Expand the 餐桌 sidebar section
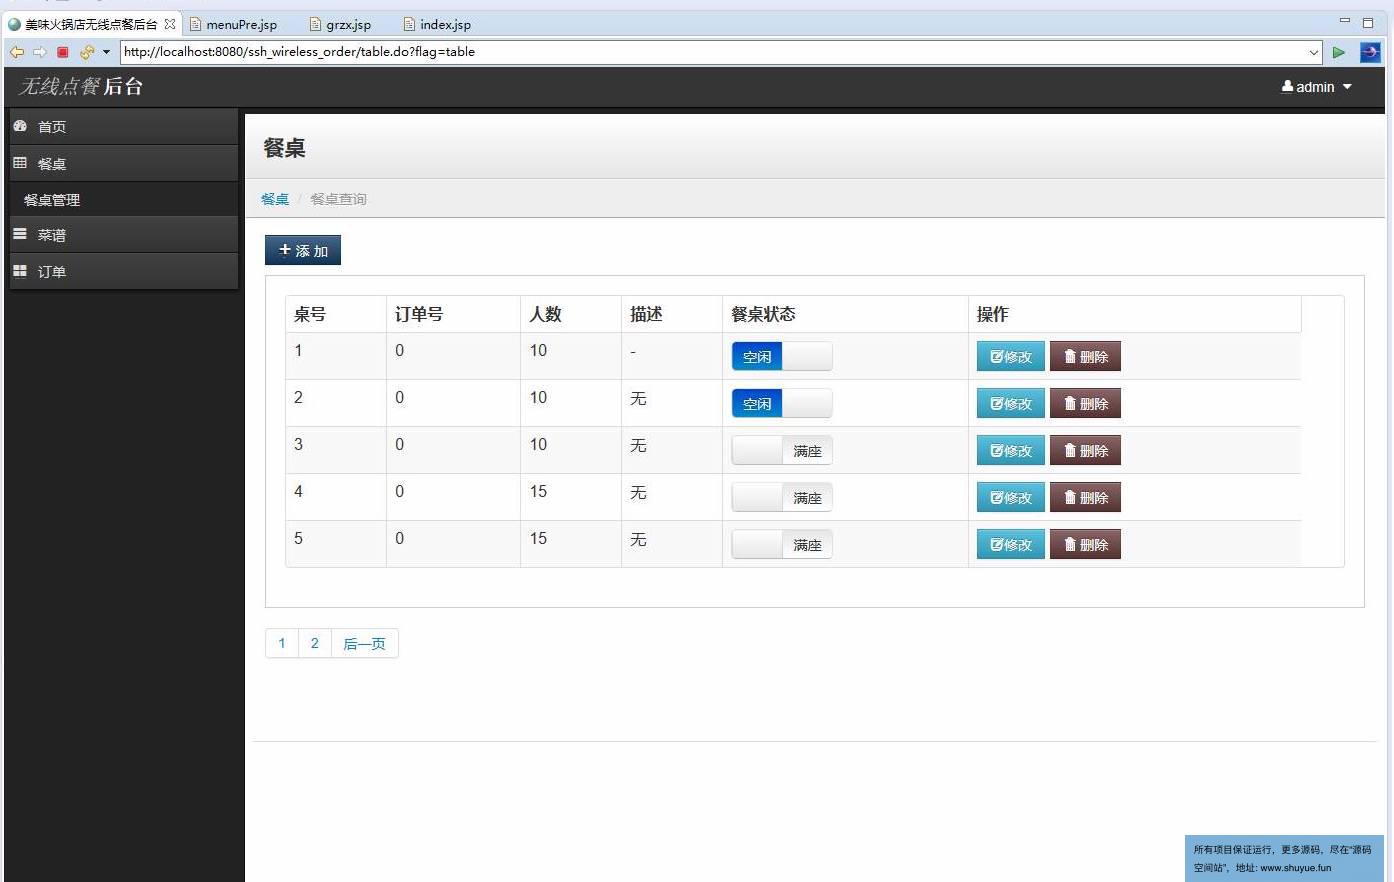 [x=123, y=163]
